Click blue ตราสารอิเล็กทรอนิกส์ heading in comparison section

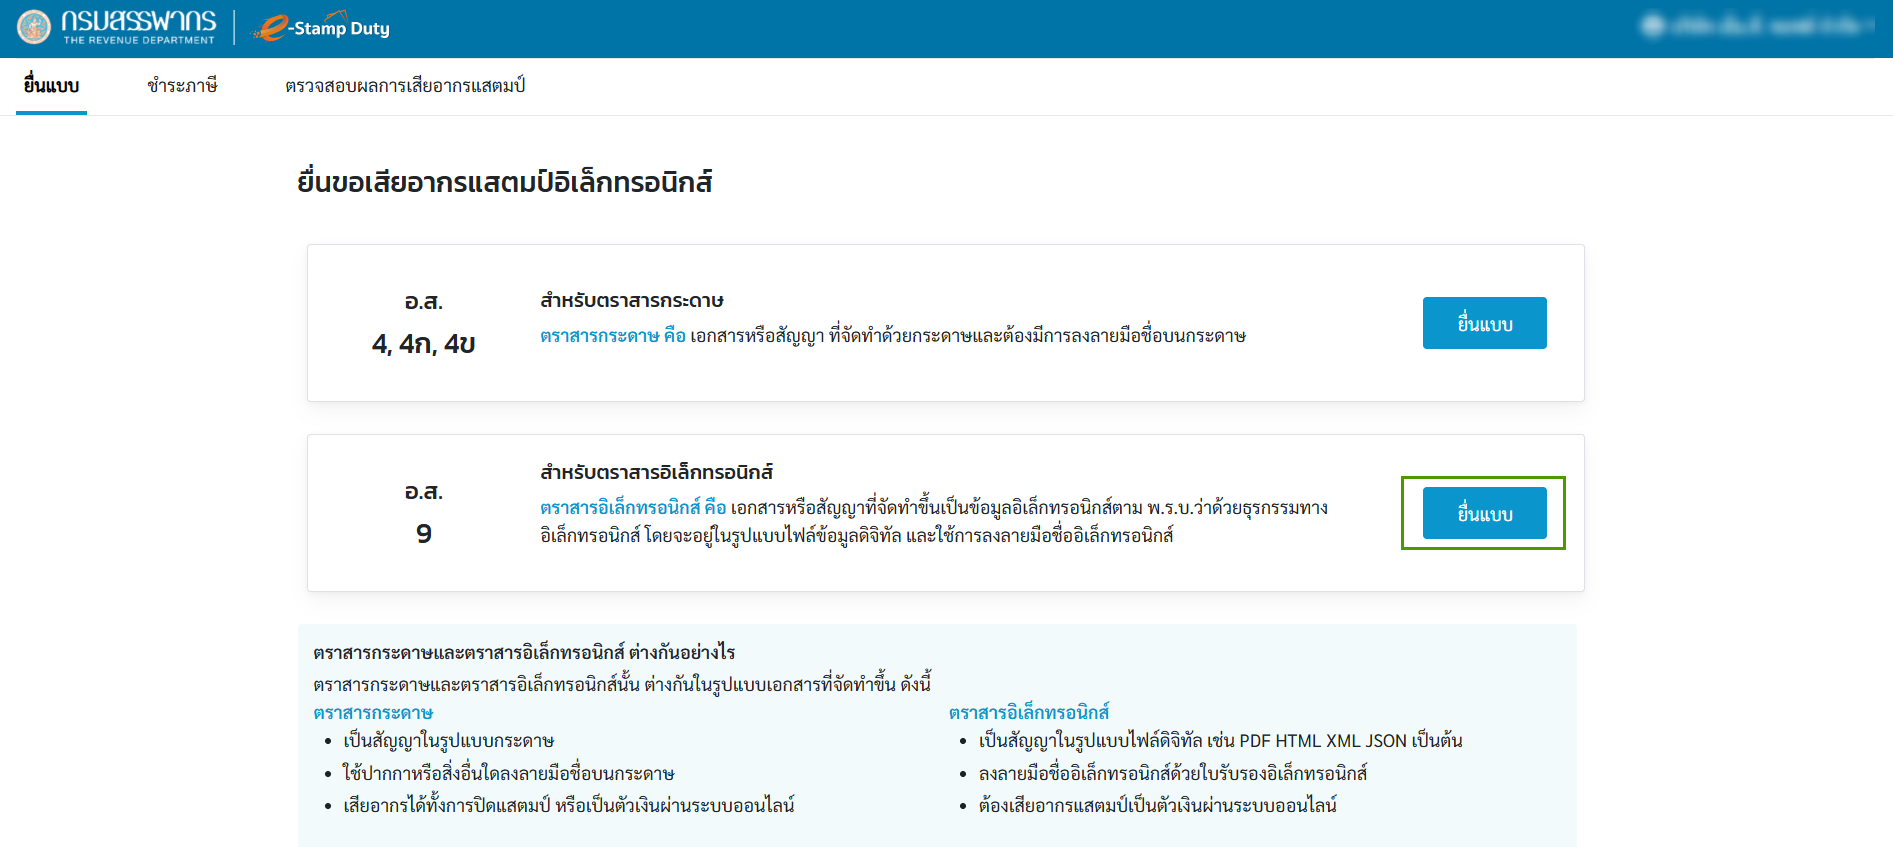tap(1028, 713)
